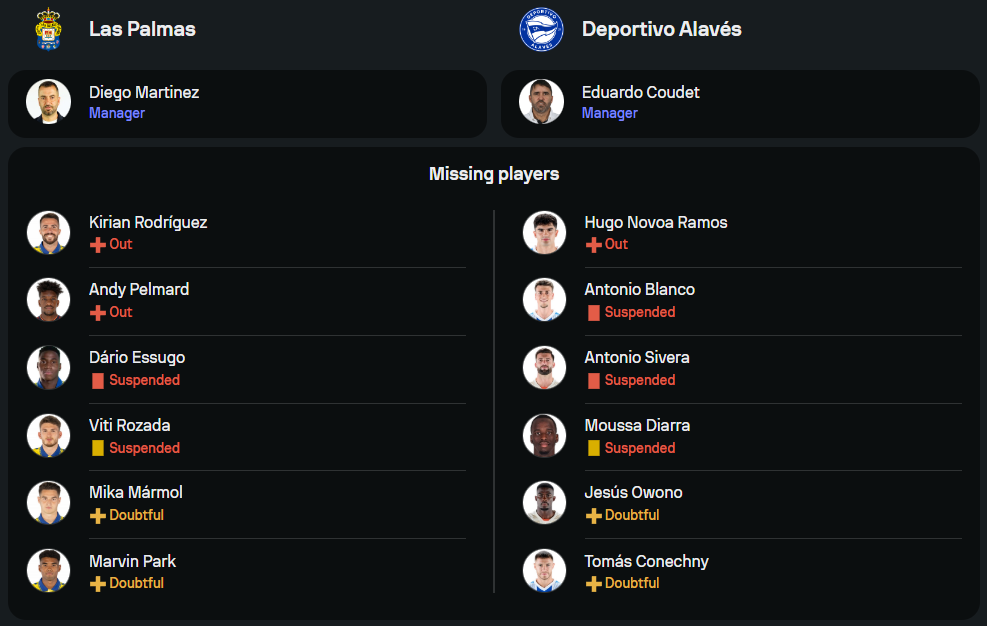This screenshot has height=626, width=987.
Task: Click the doubtful cross icon for Mika Mármol
Action: pos(98,516)
